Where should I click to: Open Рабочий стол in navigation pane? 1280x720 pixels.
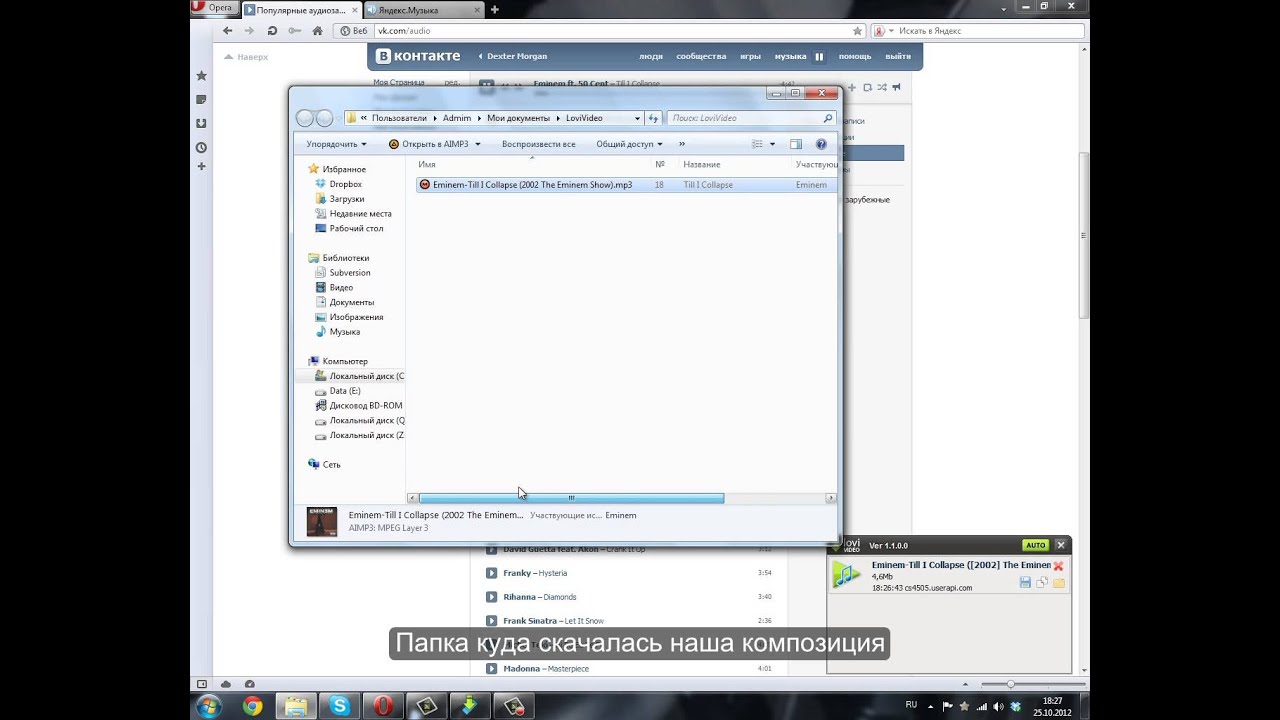click(x=356, y=228)
